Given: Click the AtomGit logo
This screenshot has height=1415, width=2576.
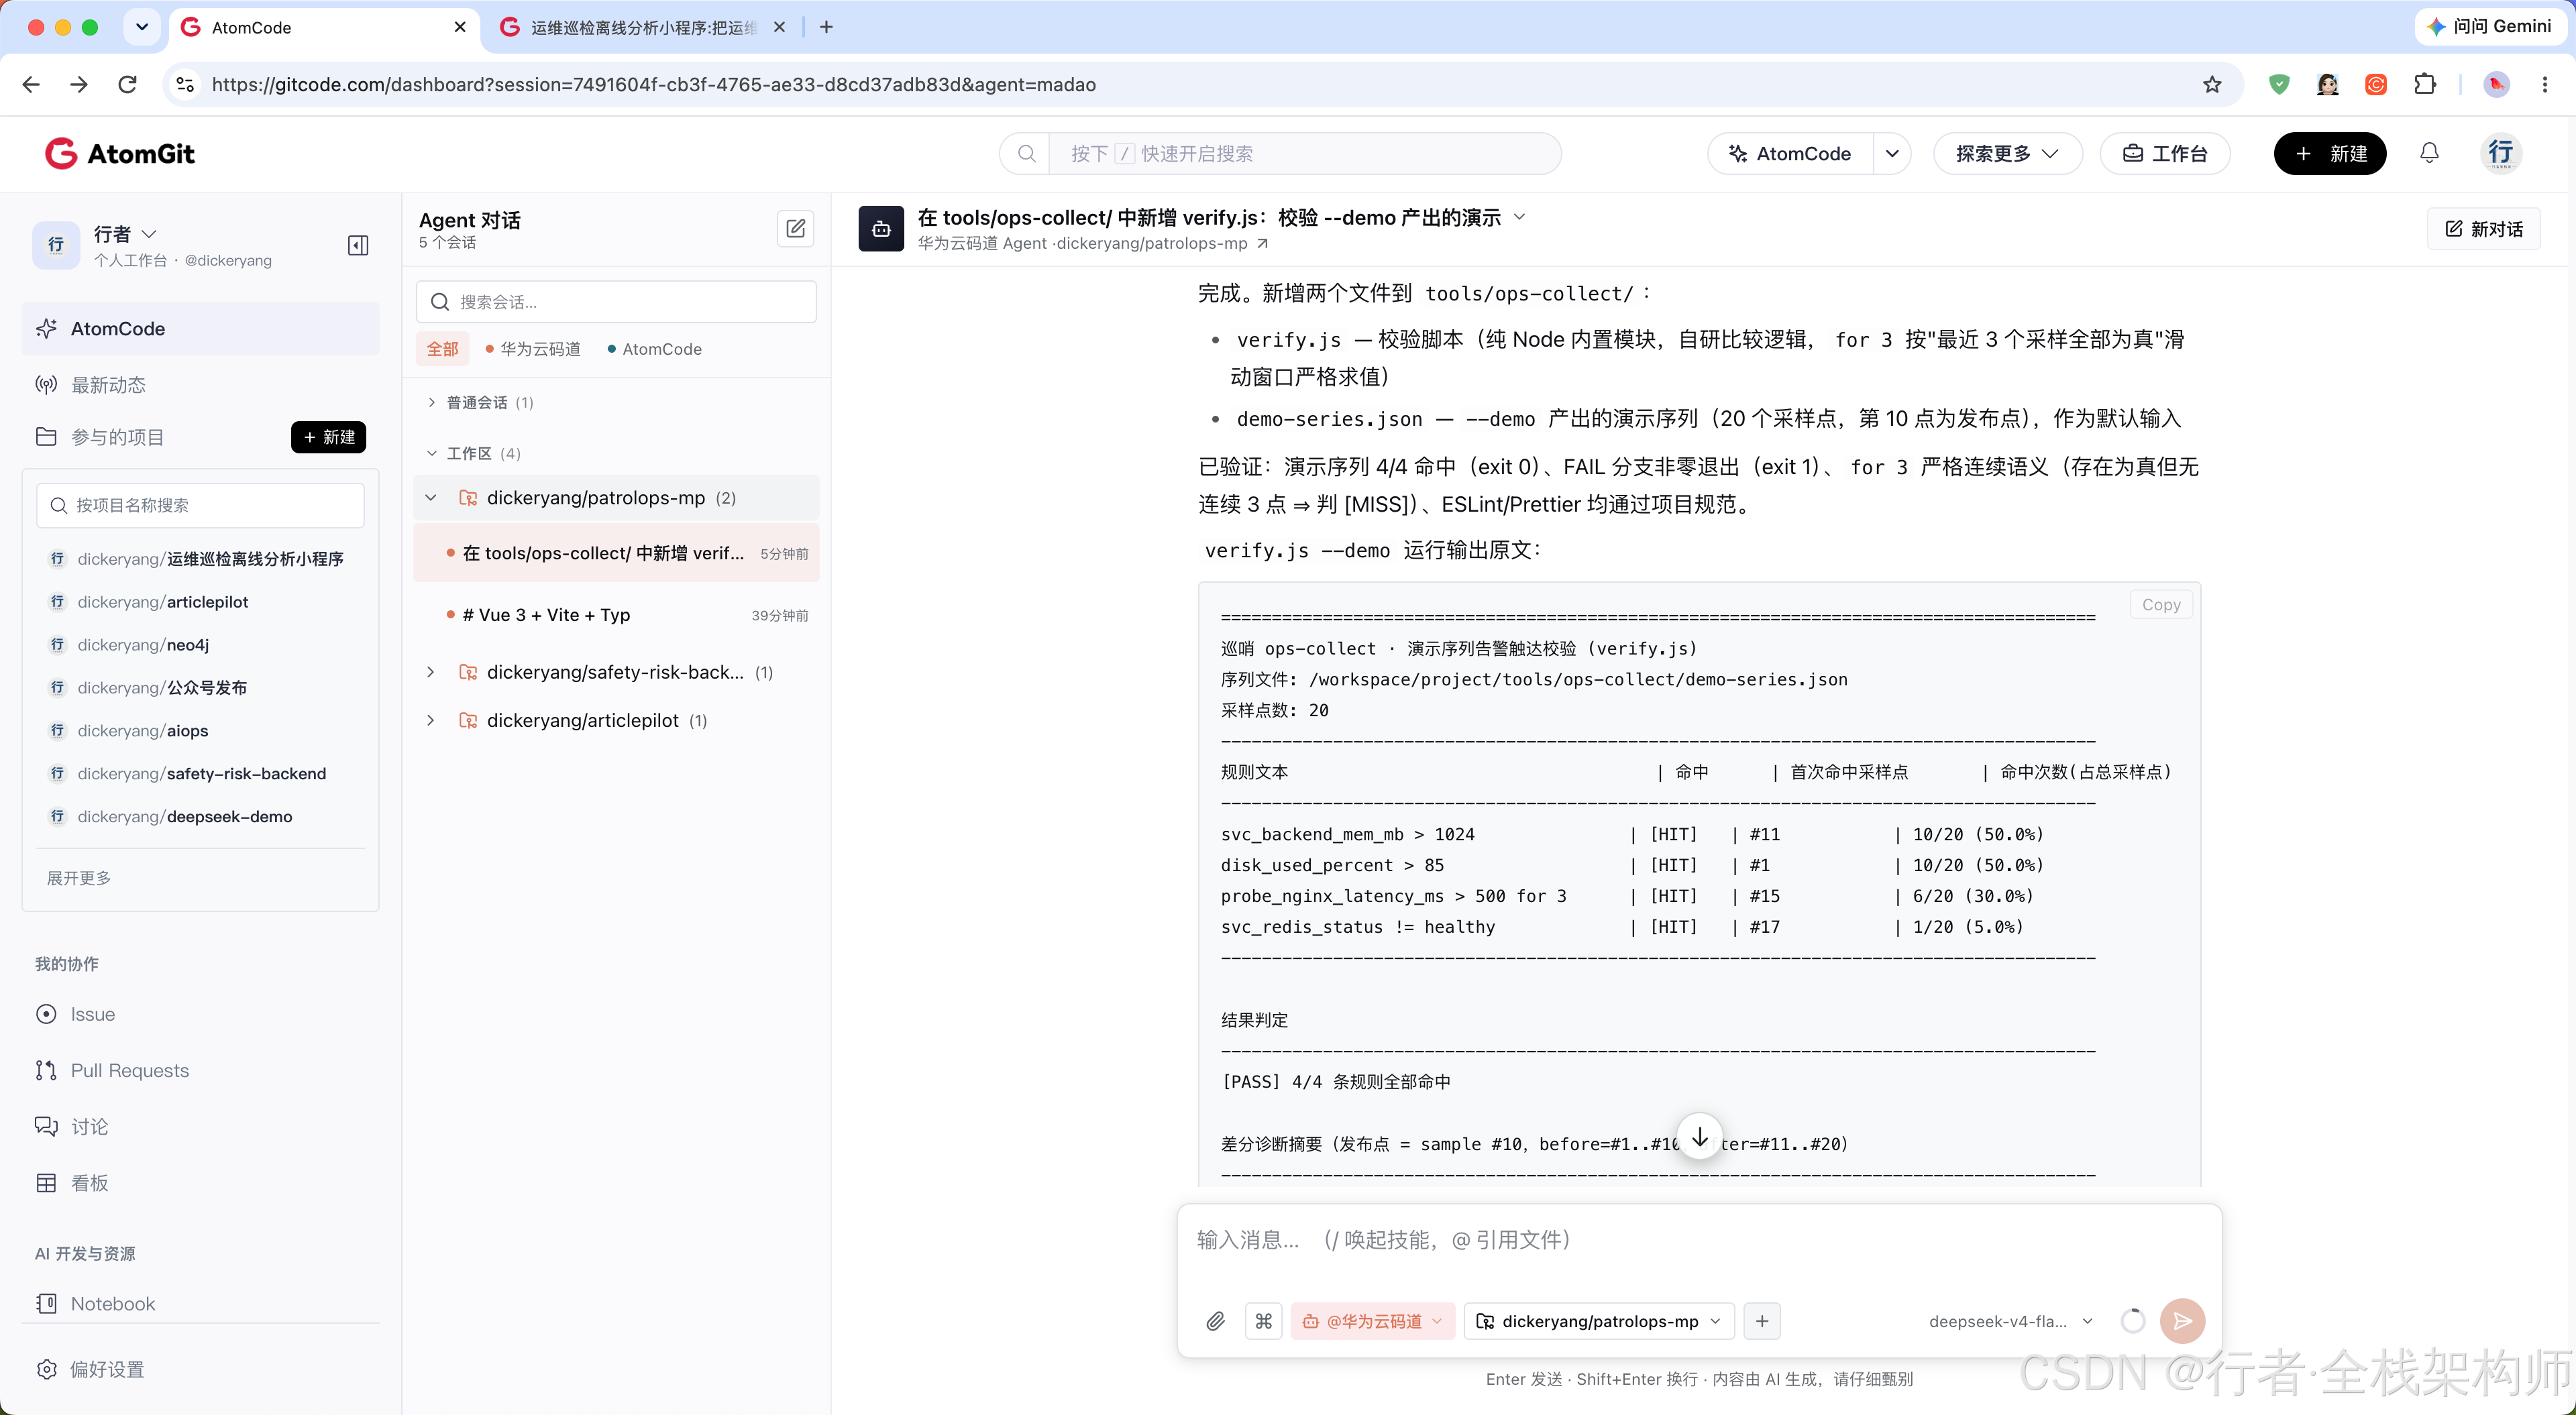Looking at the screenshot, I should (x=120, y=153).
